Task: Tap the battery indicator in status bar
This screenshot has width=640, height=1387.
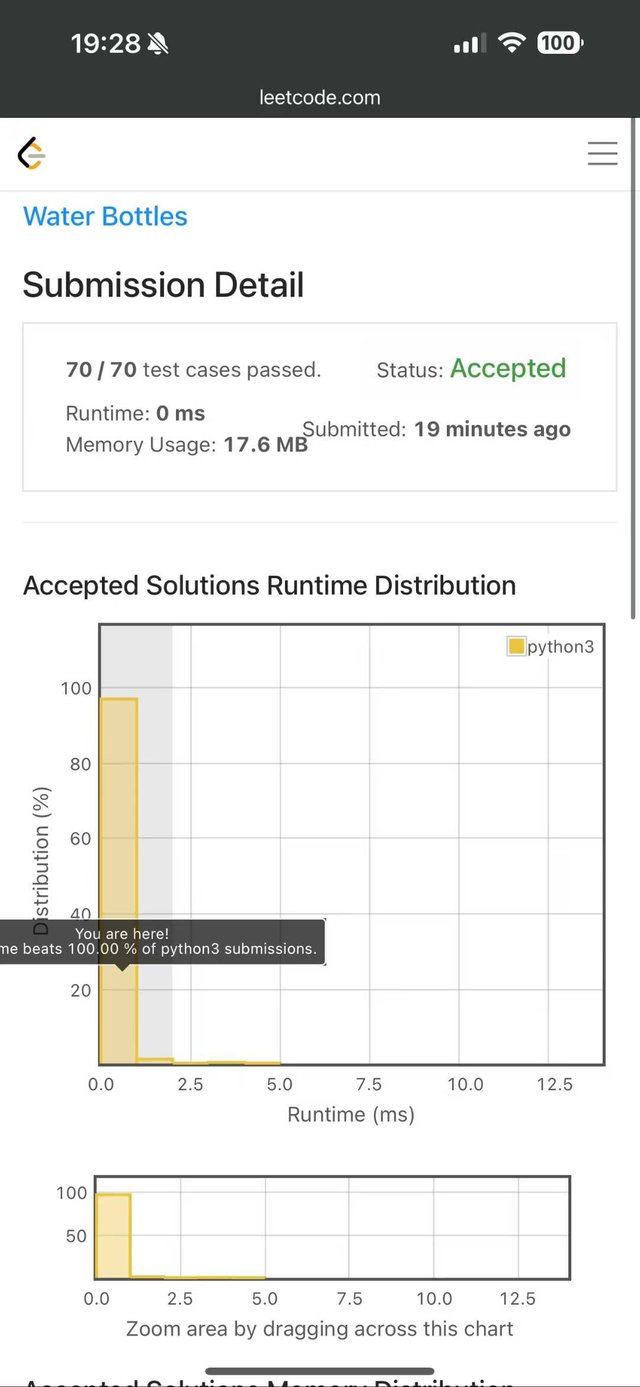Action: coord(560,43)
